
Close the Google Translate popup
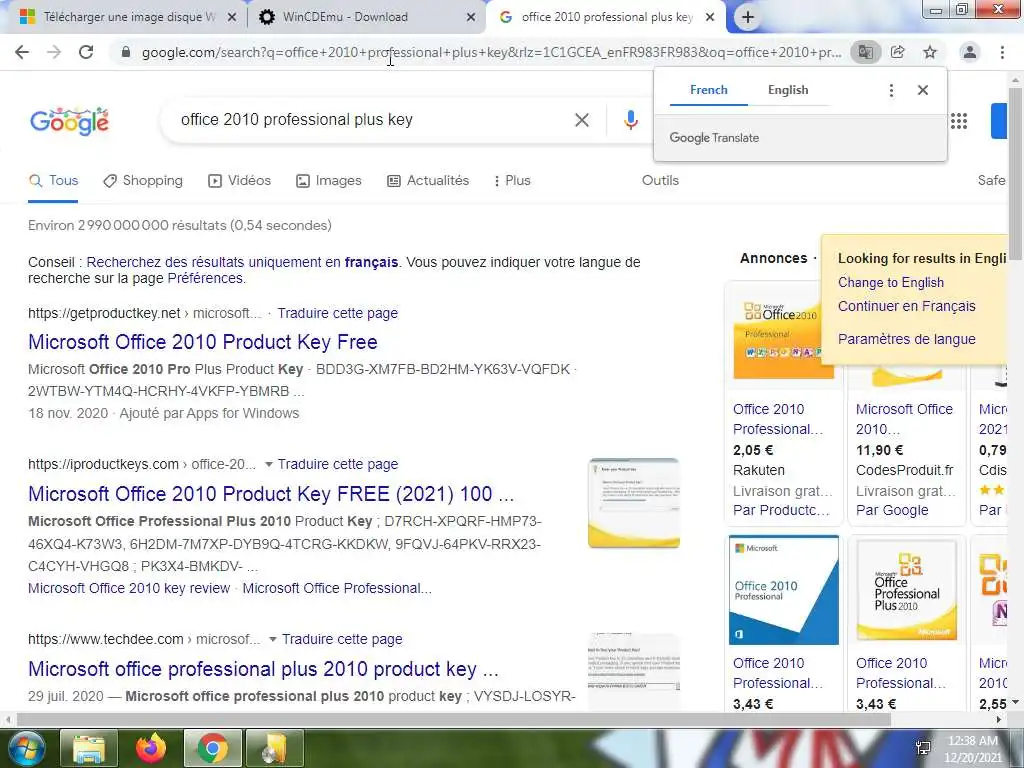[x=923, y=90]
